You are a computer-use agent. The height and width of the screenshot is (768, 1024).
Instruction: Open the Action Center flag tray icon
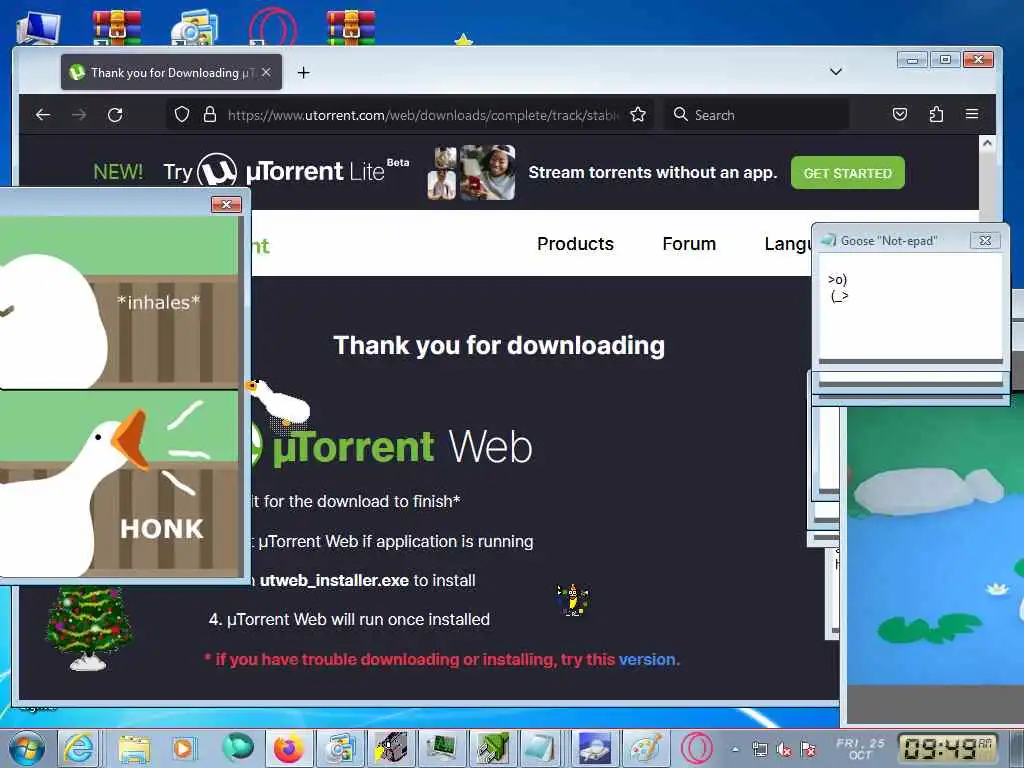tap(808, 750)
